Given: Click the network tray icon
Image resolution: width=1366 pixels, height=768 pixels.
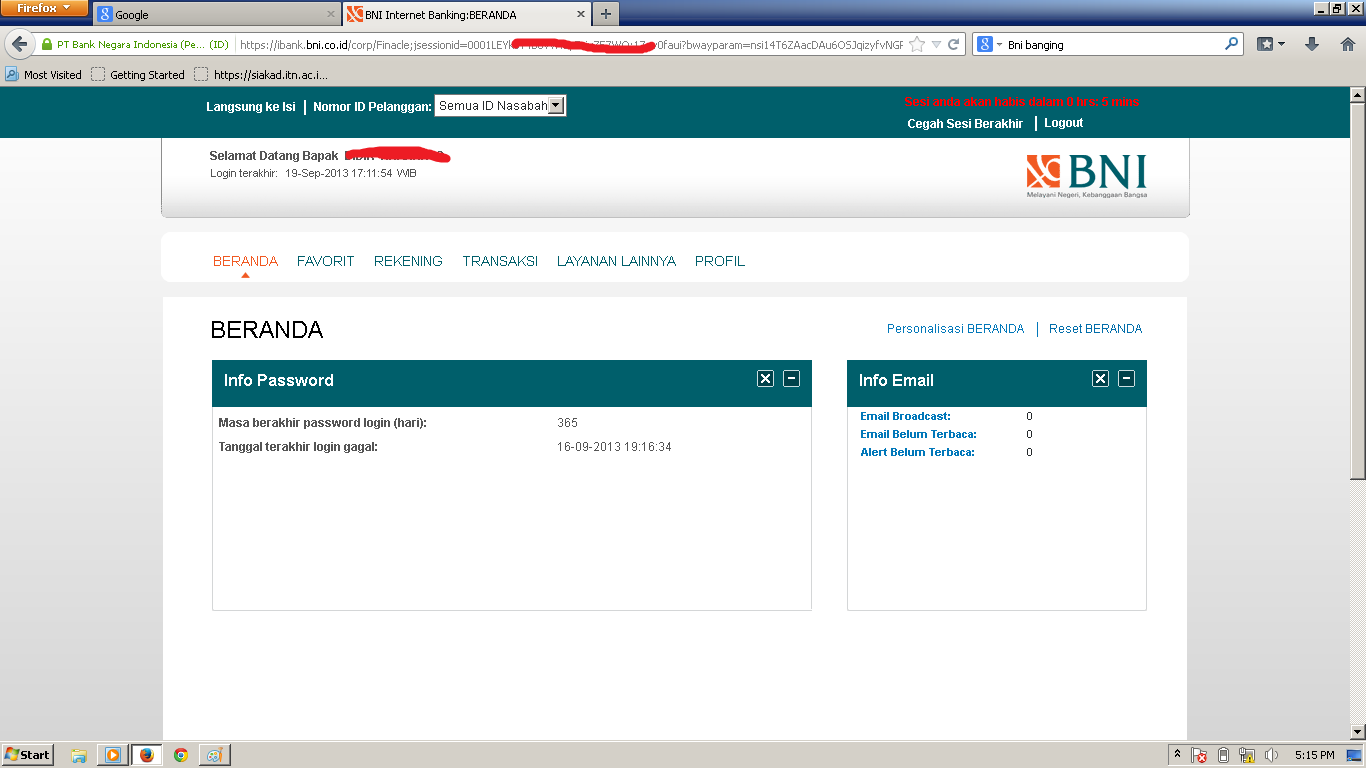Looking at the screenshot, I should pyautogui.click(x=1247, y=755).
